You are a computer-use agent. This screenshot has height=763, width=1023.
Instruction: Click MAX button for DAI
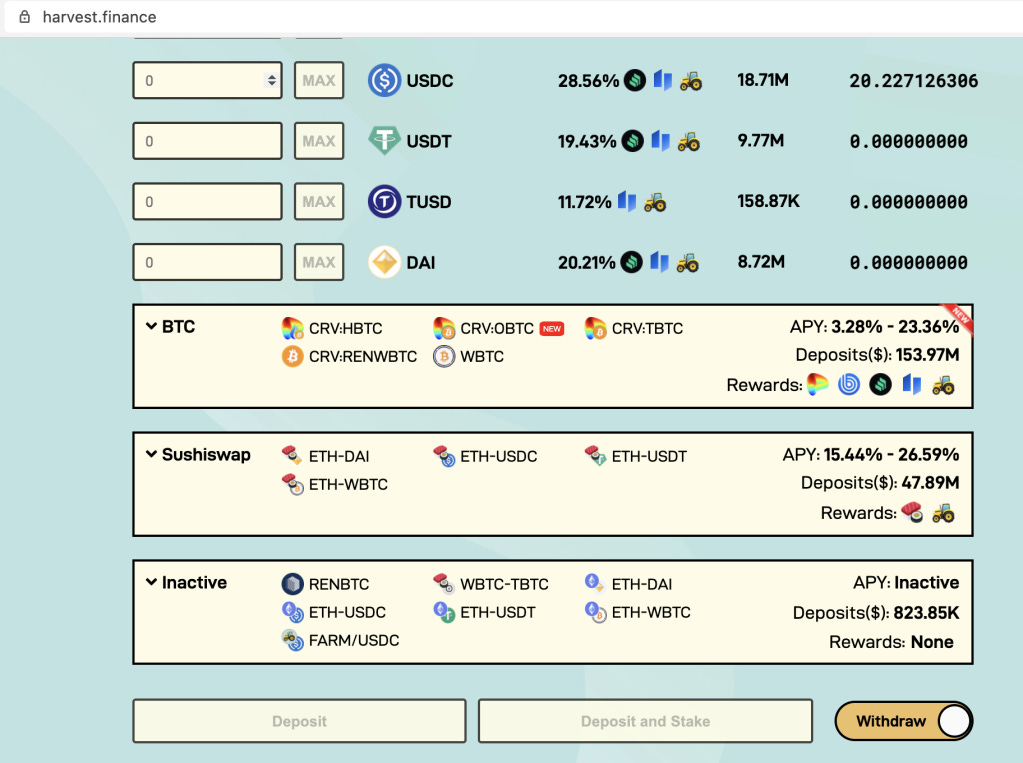click(319, 262)
